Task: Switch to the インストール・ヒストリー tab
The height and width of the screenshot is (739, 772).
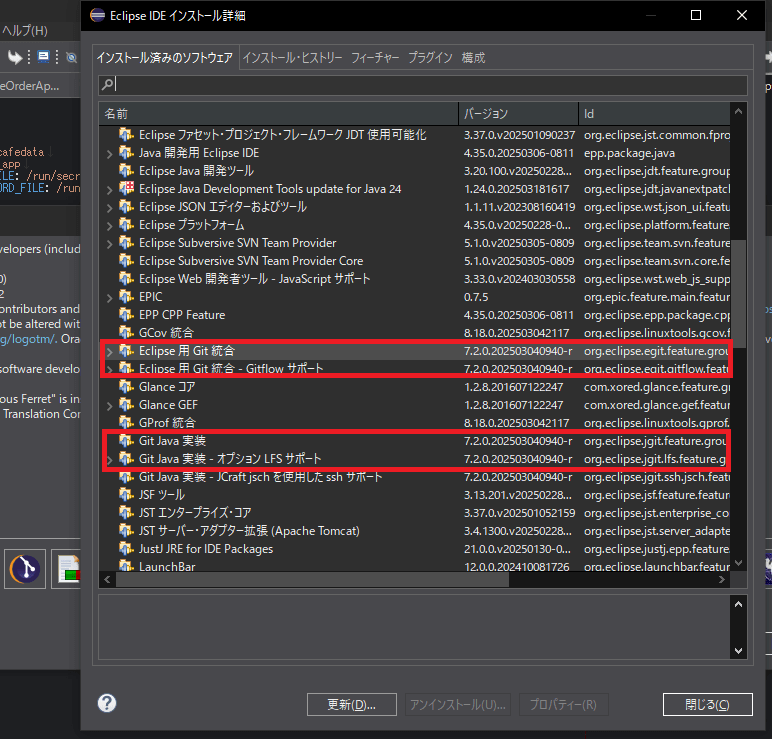Action: [x=292, y=58]
